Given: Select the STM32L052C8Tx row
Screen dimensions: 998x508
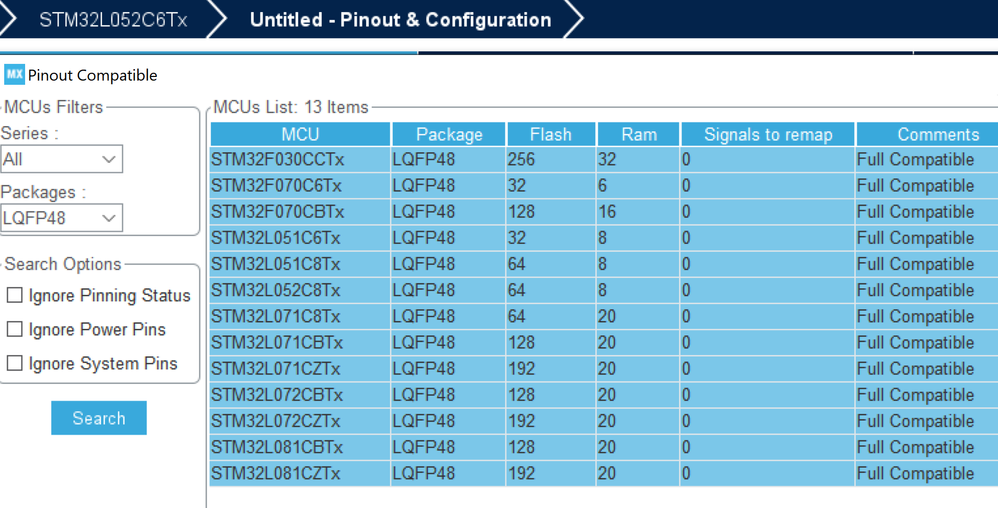Looking at the screenshot, I should point(604,290).
